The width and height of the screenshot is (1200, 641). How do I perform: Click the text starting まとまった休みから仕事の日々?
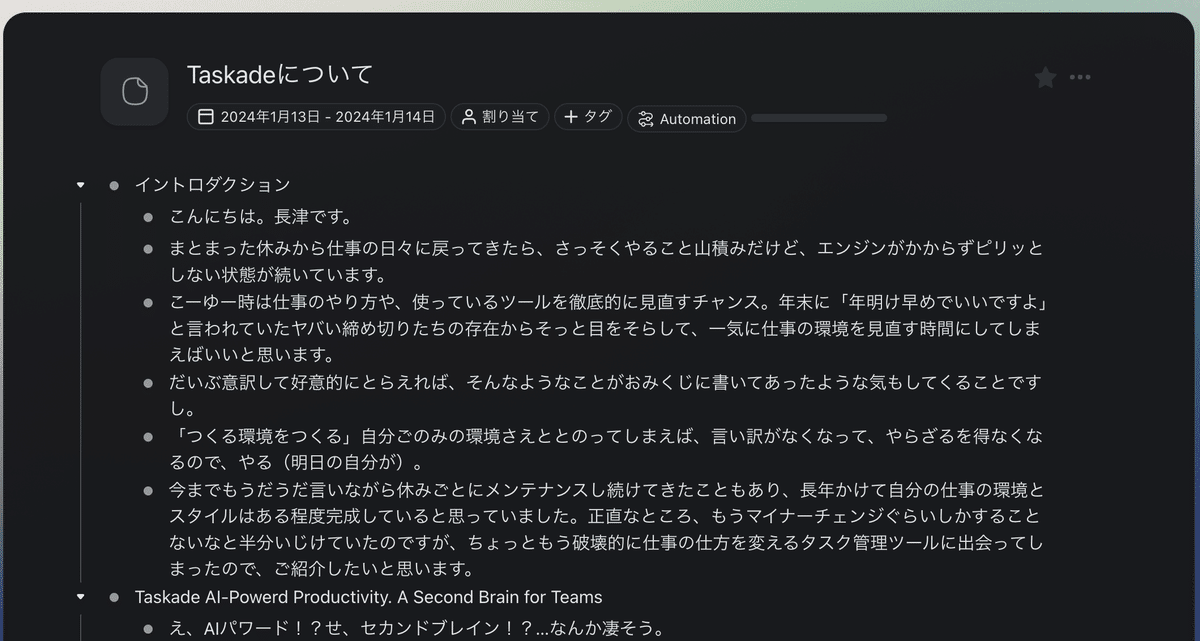606,261
